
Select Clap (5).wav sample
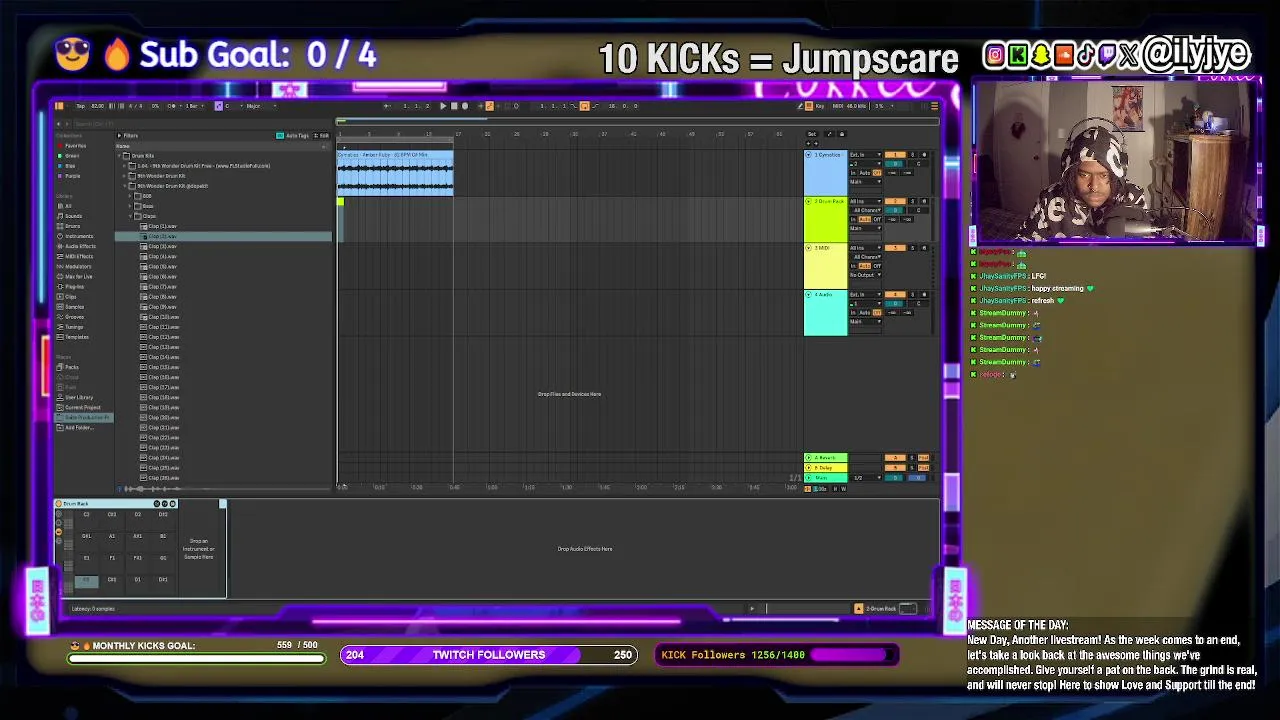pos(162,267)
